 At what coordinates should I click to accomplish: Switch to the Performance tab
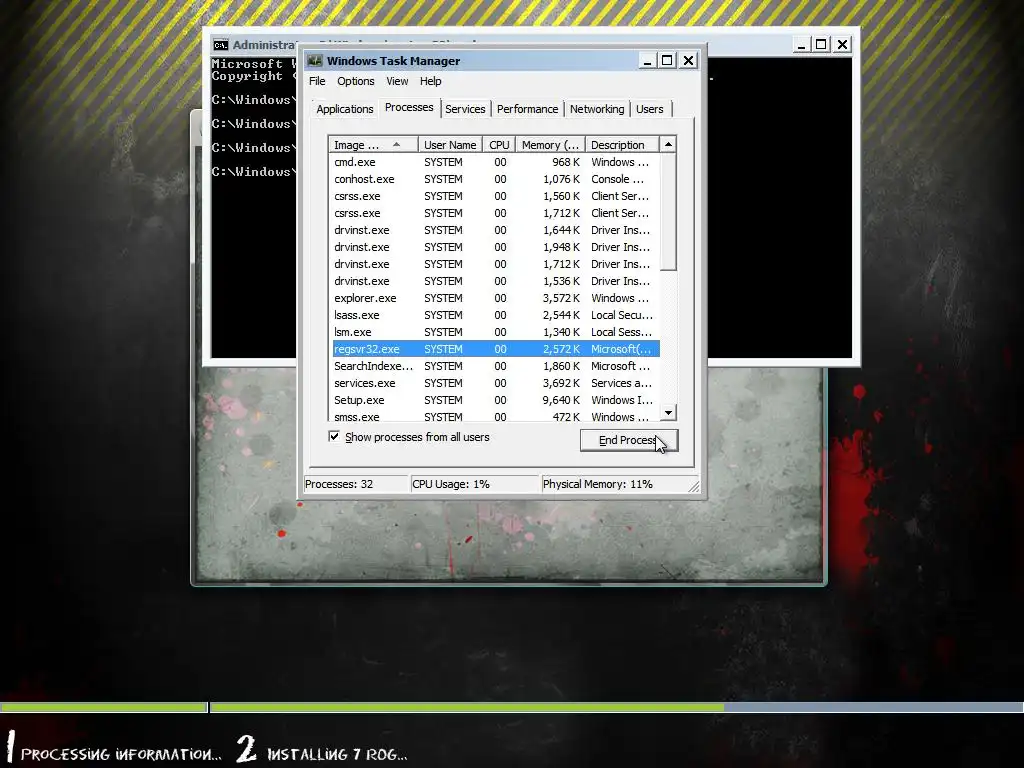pos(527,109)
